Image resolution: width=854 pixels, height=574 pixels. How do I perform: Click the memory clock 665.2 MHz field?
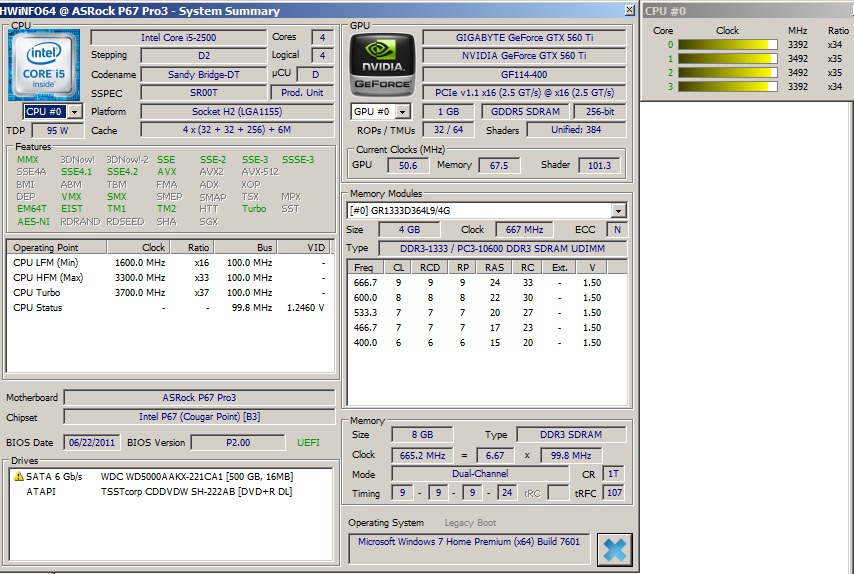coord(422,455)
